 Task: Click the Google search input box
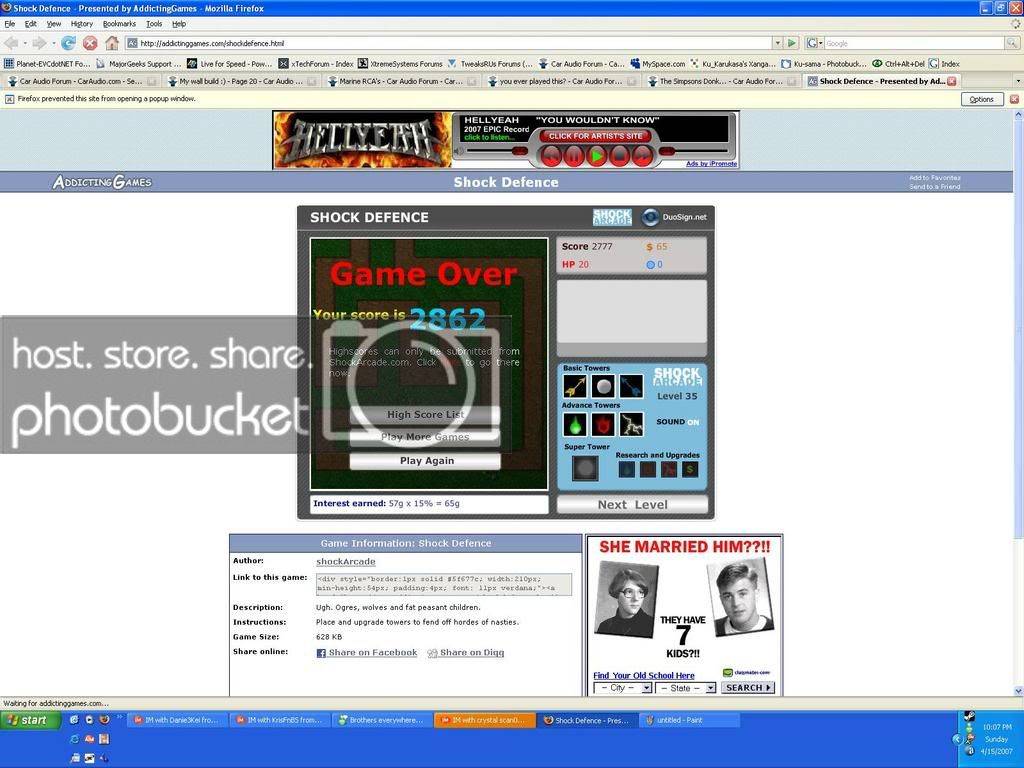click(x=914, y=43)
